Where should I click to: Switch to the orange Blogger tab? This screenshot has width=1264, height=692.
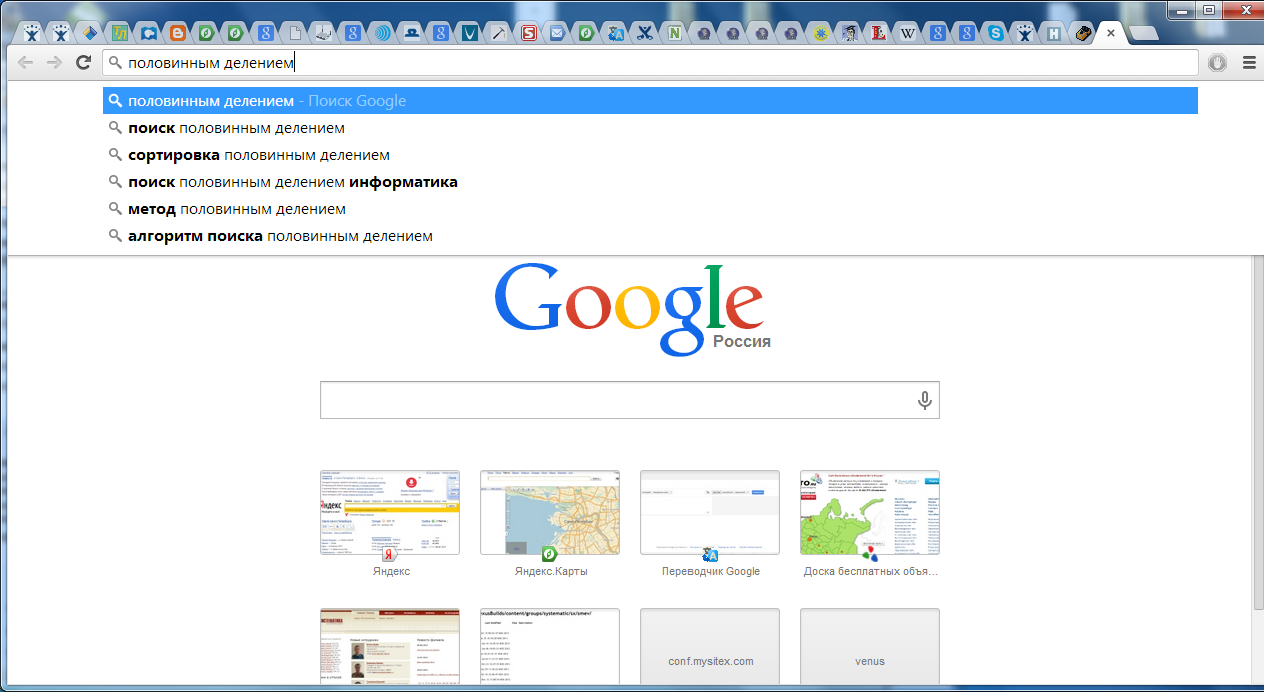point(178,33)
